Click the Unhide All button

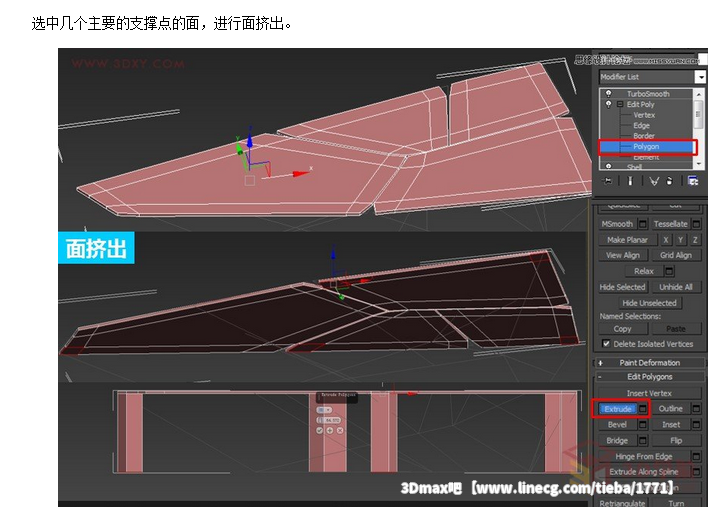coord(676,287)
